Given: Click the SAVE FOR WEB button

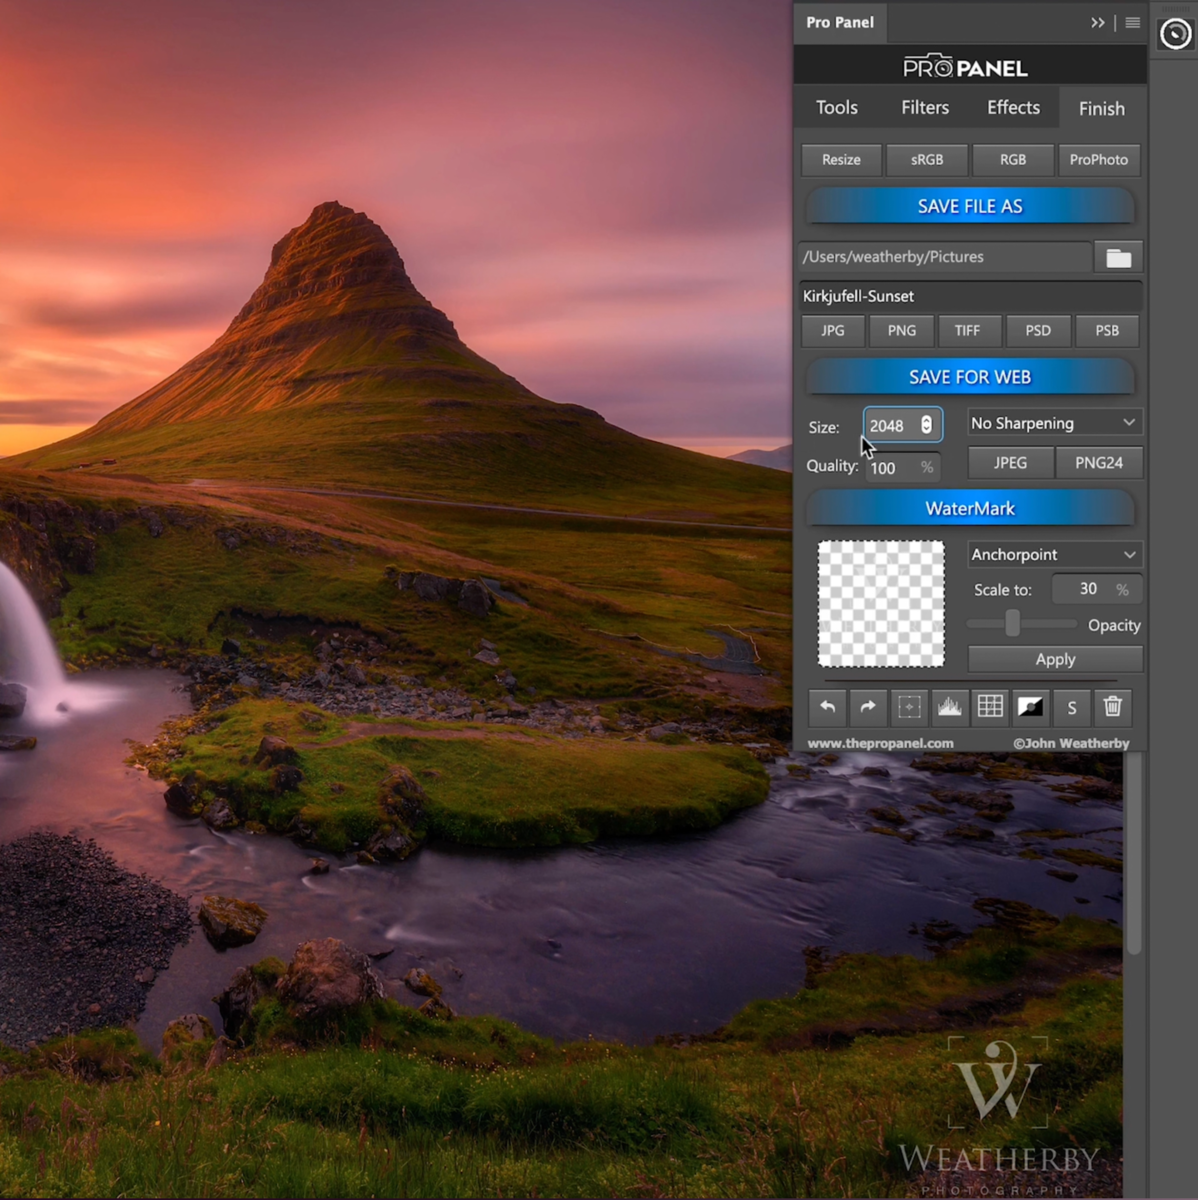Looking at the screenshot, I should tap(969, 377).
